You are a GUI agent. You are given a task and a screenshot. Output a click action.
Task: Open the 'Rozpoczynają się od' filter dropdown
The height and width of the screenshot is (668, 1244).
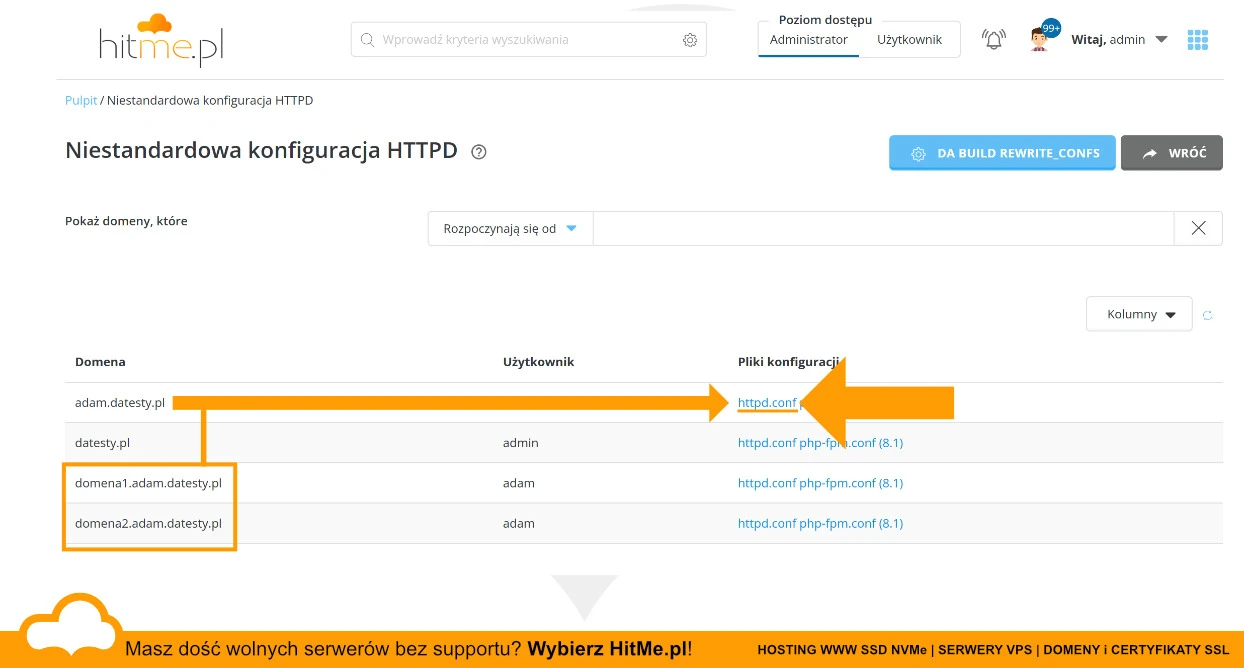tap(510, 228)
